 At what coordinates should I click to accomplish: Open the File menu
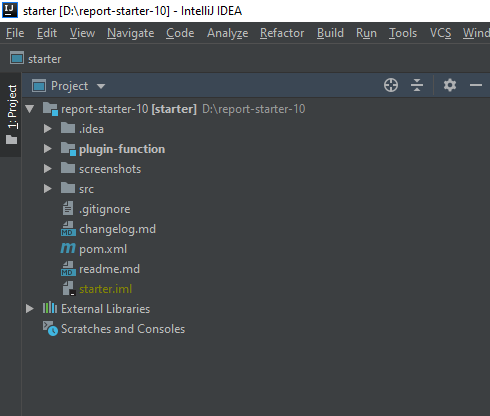tap(15, 33)
